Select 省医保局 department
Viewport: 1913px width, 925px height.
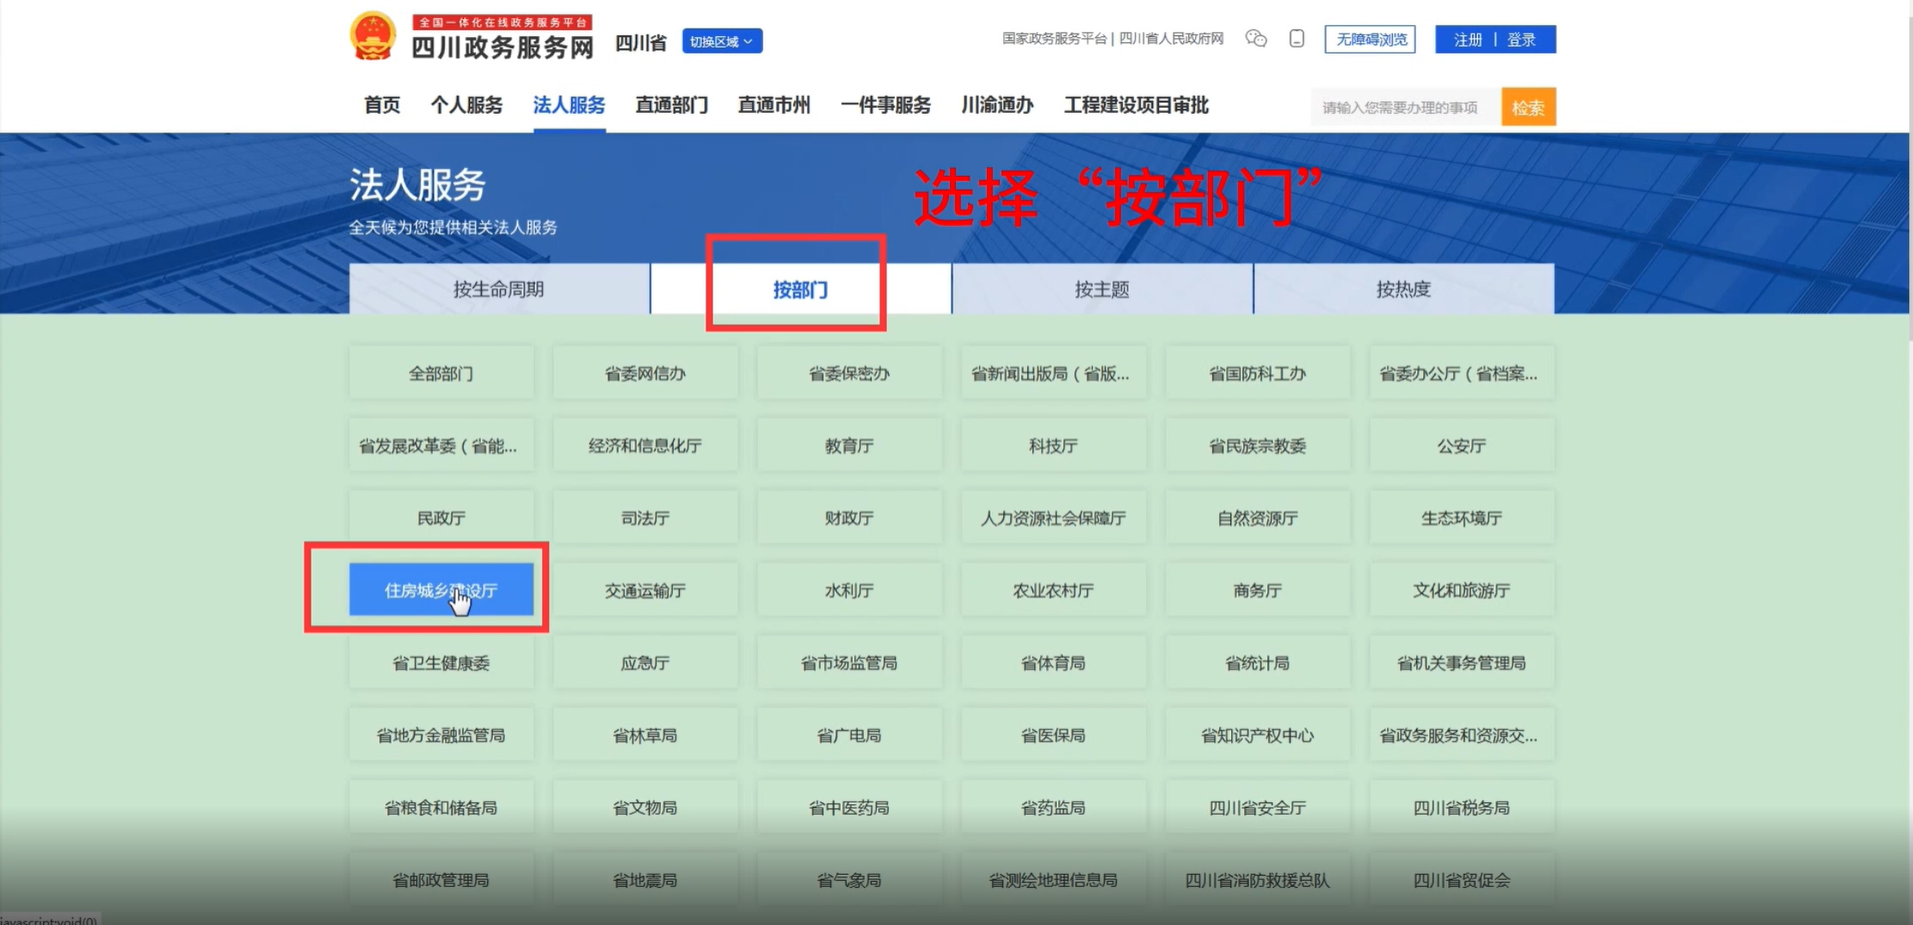[1053, 735]
